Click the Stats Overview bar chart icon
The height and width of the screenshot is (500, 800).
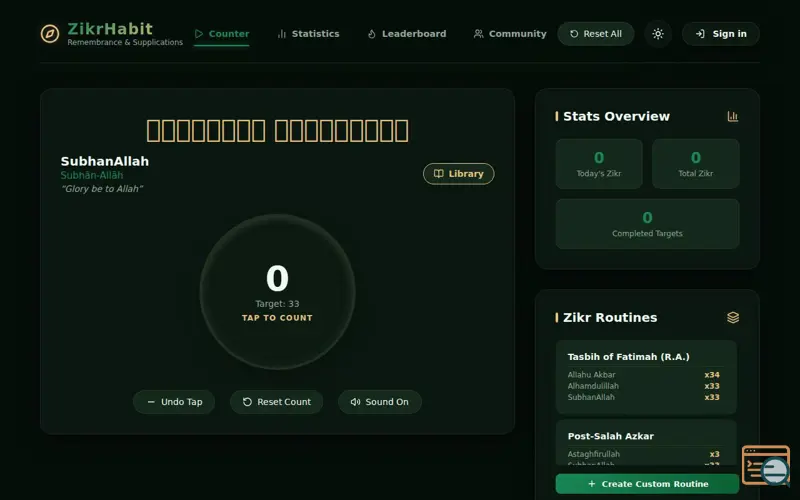point(733,116)
